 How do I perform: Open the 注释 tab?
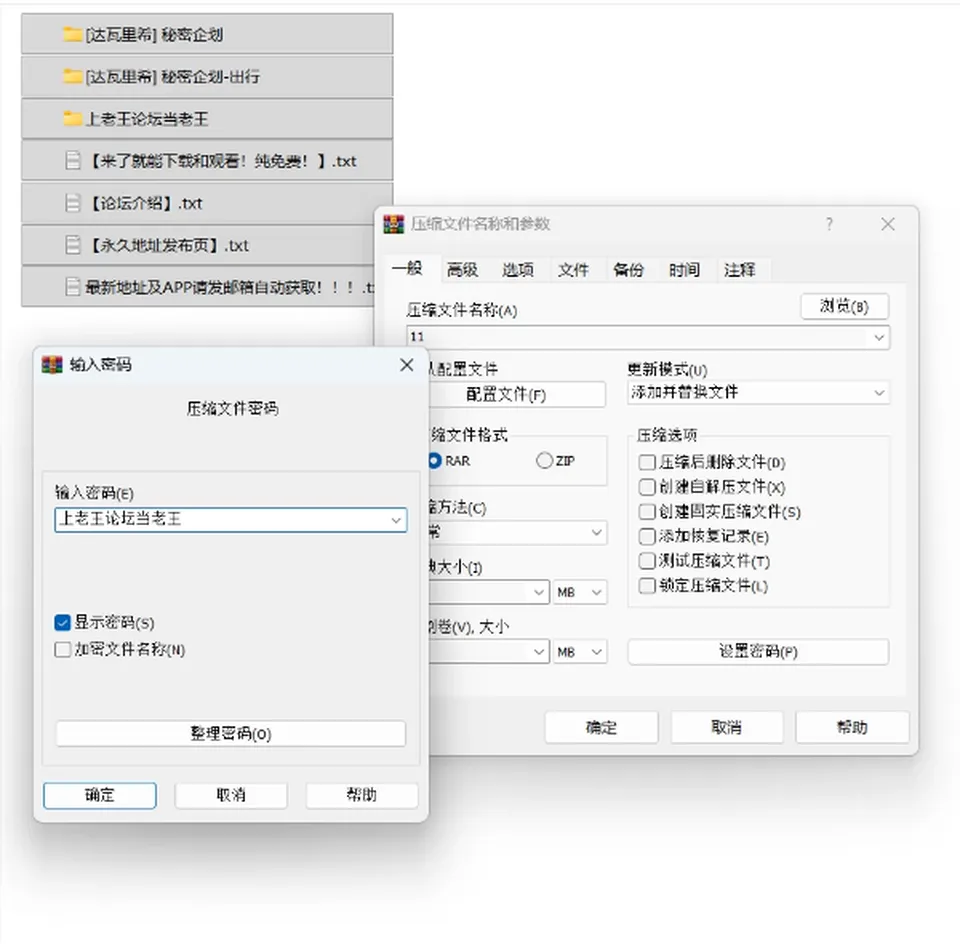coord(740,269)
